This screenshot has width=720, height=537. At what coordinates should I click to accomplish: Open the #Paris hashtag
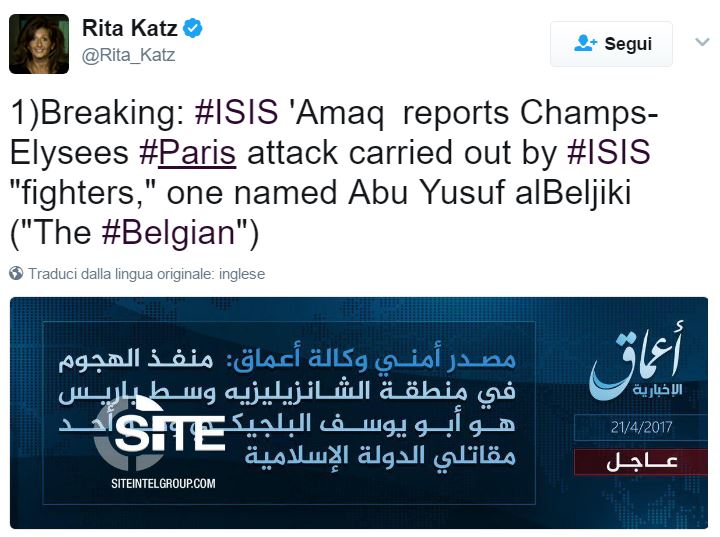(x=188, y=154)
